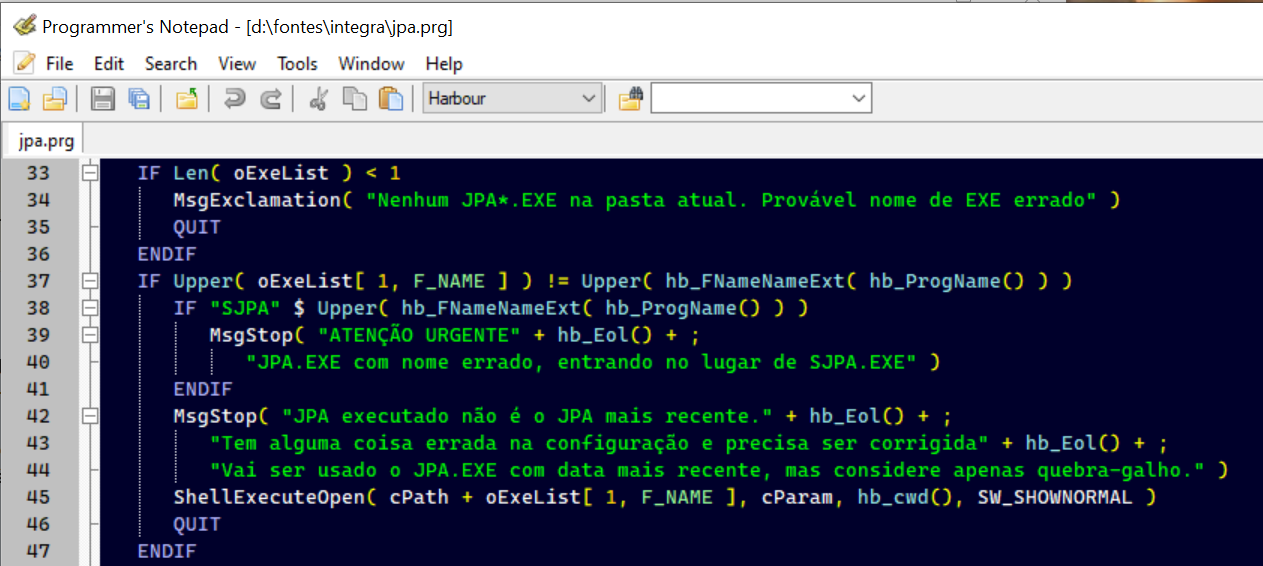Image resolution: width=1263 pixels, height=566 pixels.
Task: Collapse the fold at line 33
Action: (90, 173)
